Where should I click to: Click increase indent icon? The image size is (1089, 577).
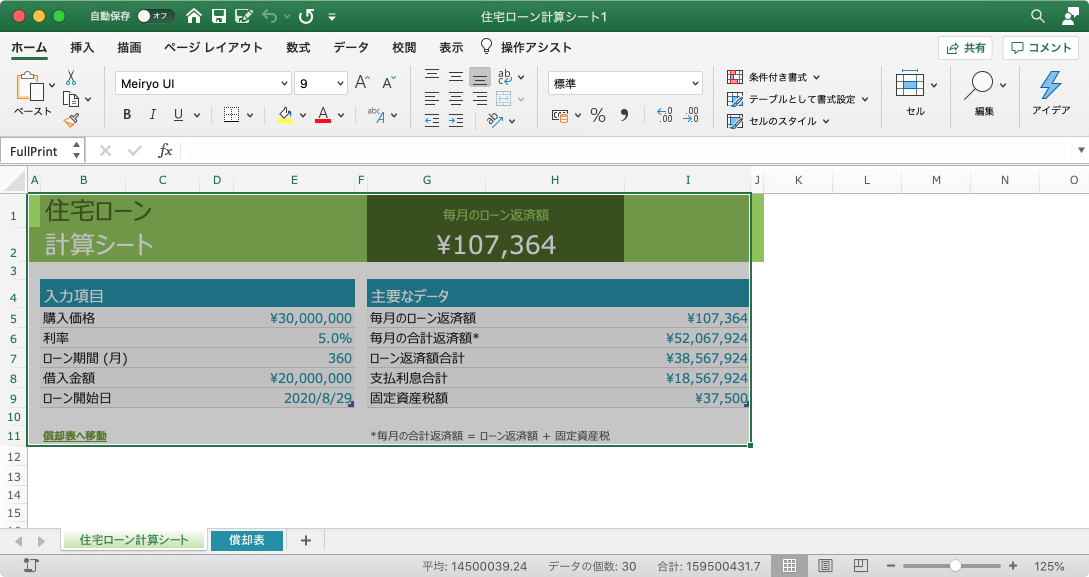tap(456, 121)
